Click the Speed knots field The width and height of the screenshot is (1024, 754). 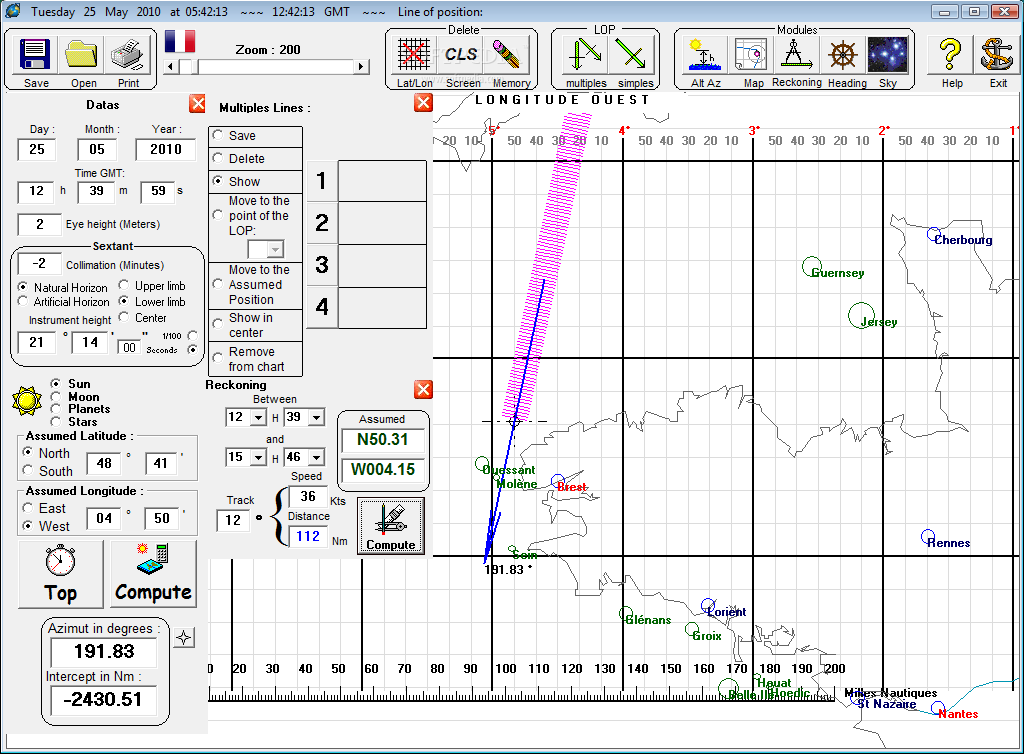[308, 496]
